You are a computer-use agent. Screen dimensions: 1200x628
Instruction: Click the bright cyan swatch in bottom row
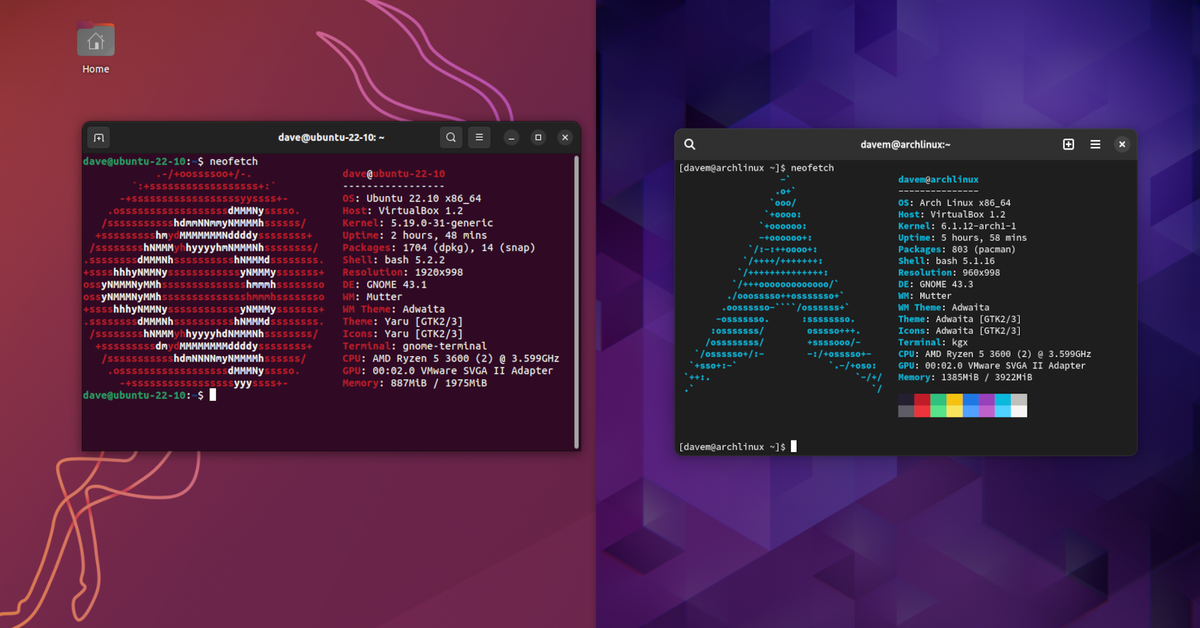(1003, 411)
